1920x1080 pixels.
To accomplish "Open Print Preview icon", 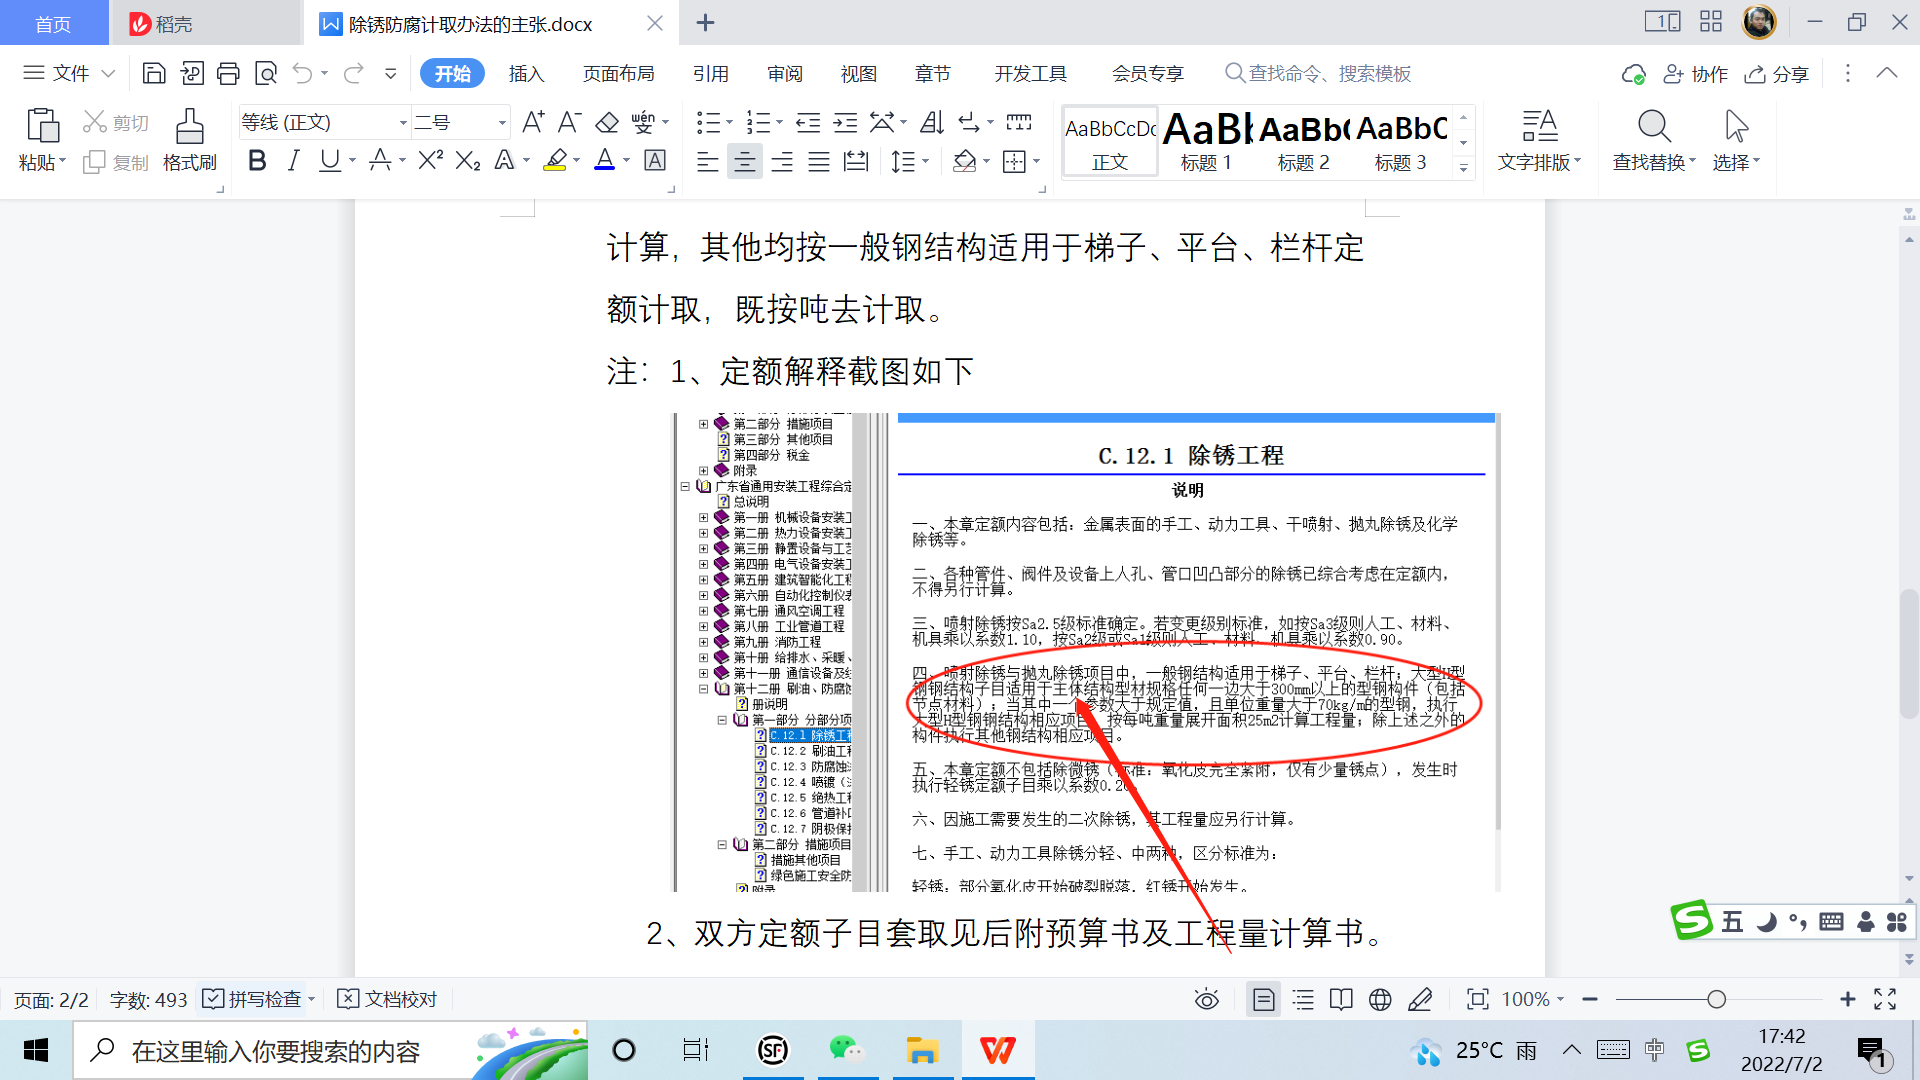I will click(265, 73).
